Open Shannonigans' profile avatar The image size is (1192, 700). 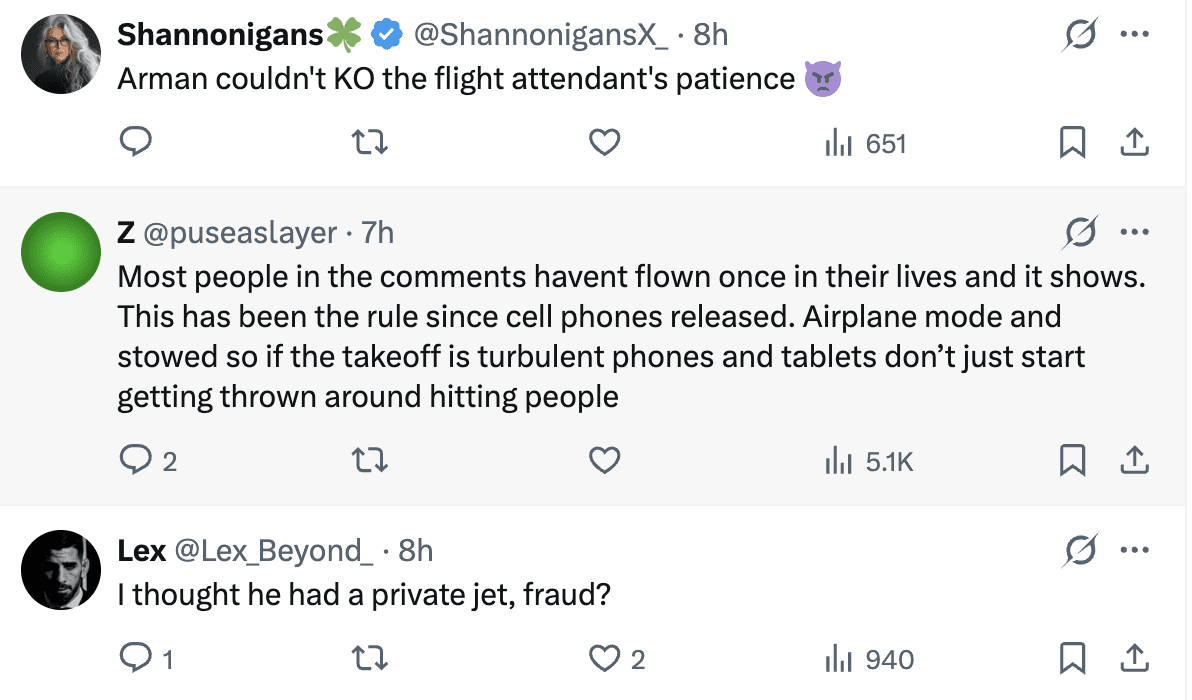[x=61, y=54]
